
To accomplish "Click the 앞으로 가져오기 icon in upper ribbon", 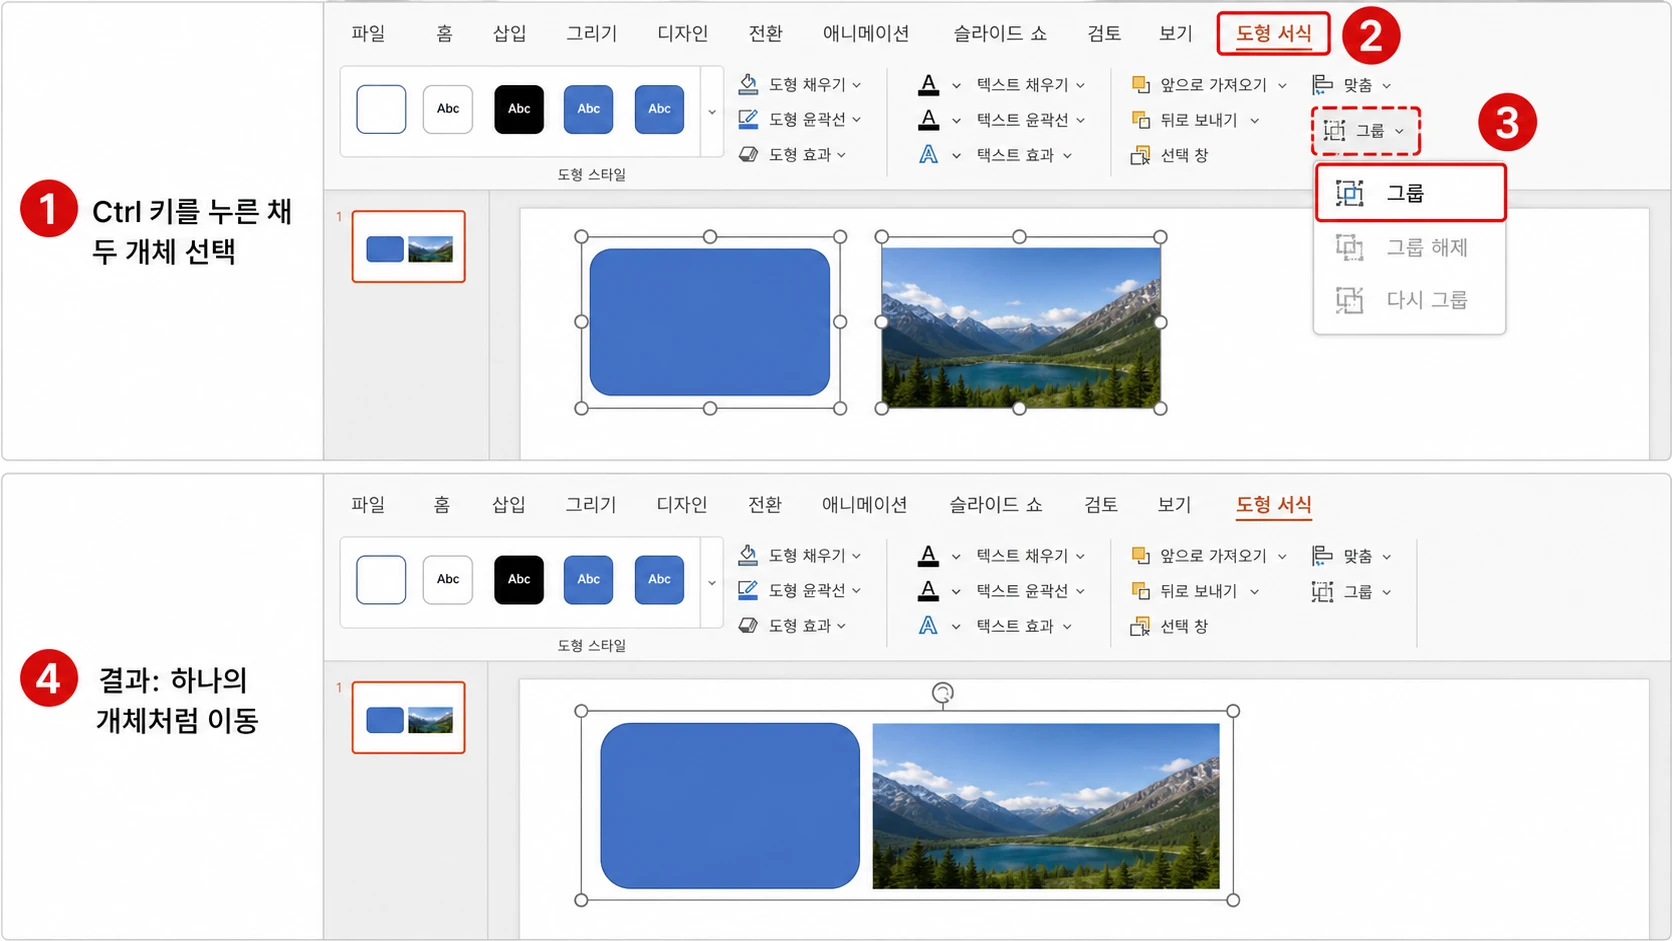I will (1140, 85).
